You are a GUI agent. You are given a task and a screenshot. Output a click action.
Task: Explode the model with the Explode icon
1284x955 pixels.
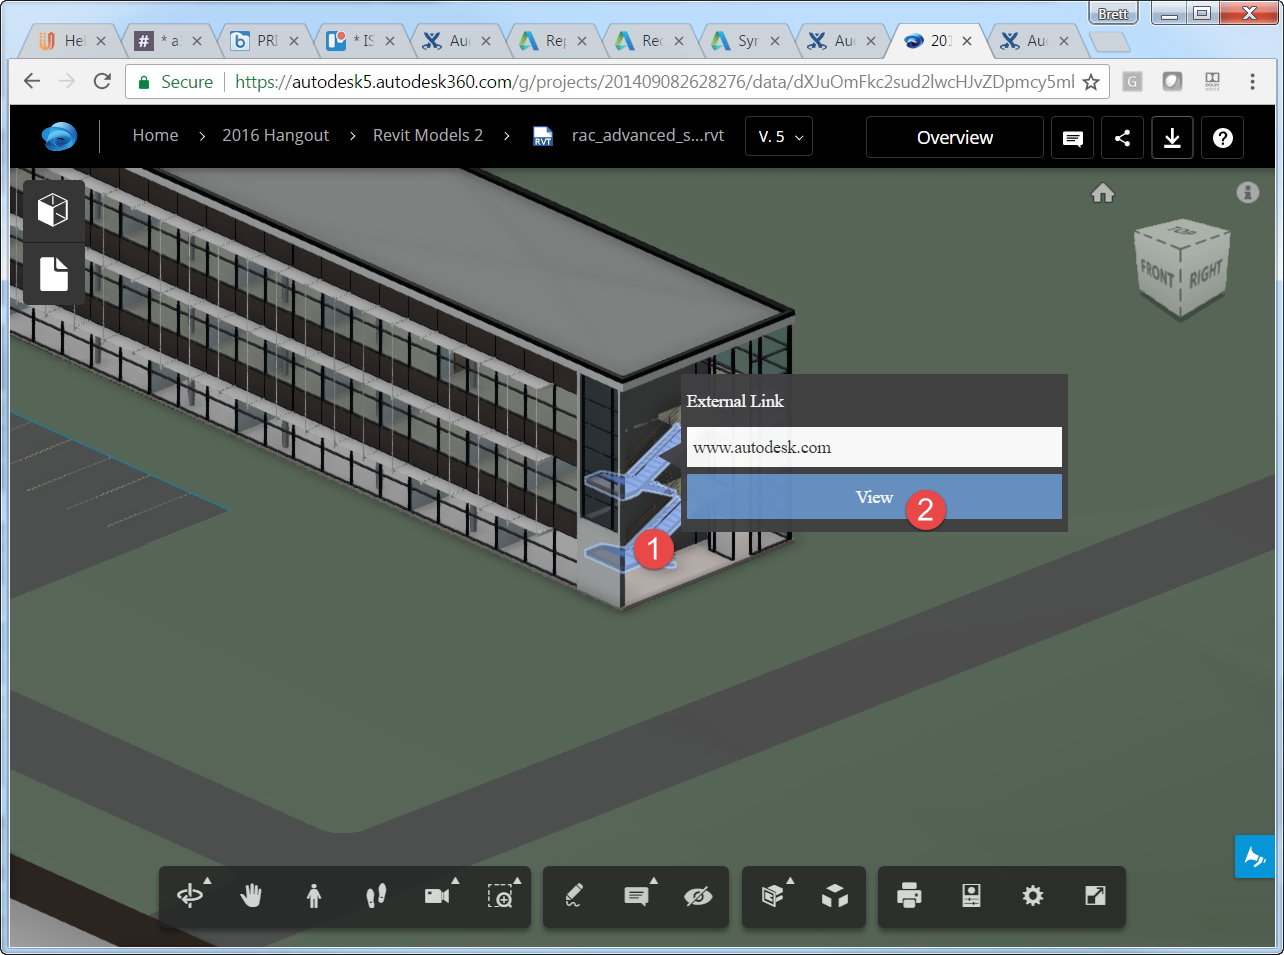point(833,896)
